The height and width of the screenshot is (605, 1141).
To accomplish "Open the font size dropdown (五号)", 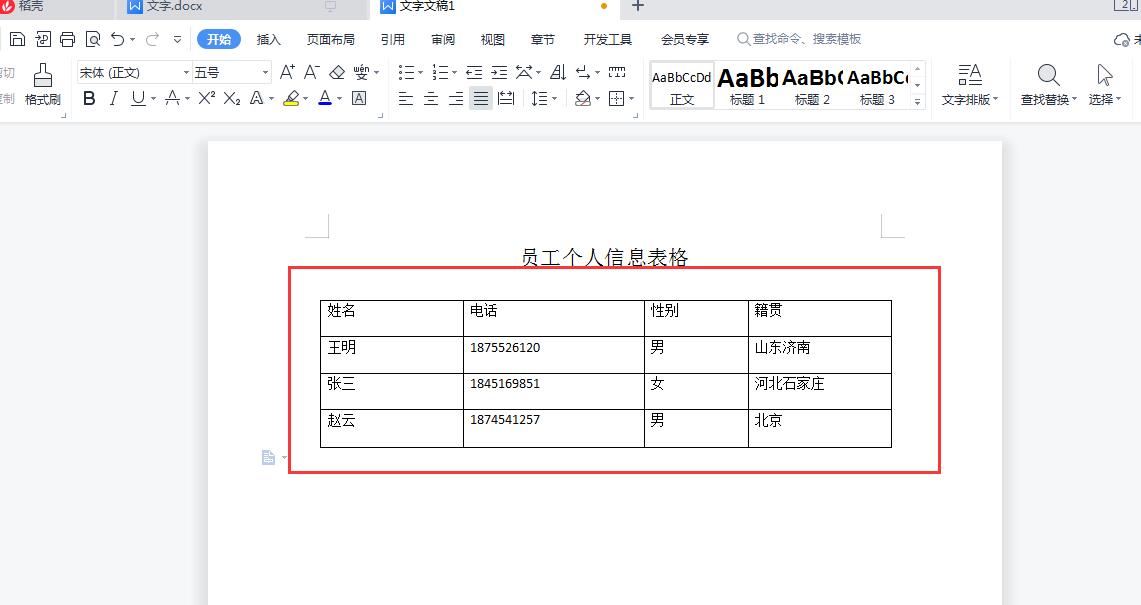I will tap(266, 72).
